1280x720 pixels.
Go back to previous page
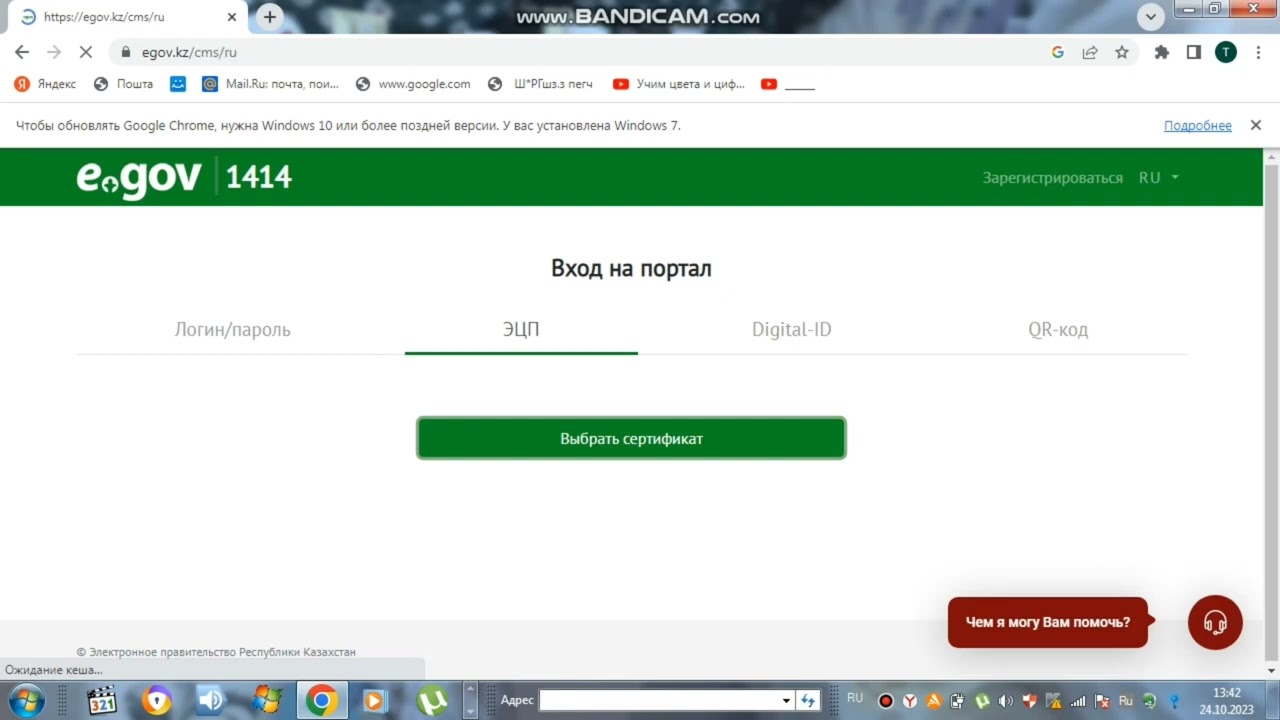22,52
